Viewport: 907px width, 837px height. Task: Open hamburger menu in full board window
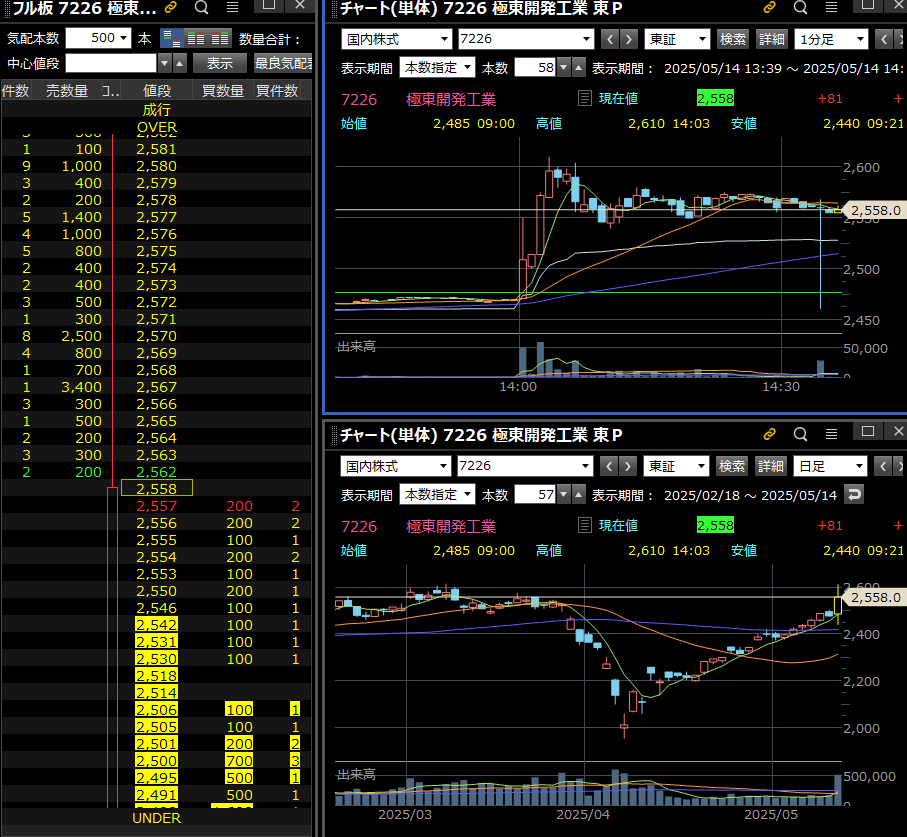233,8
